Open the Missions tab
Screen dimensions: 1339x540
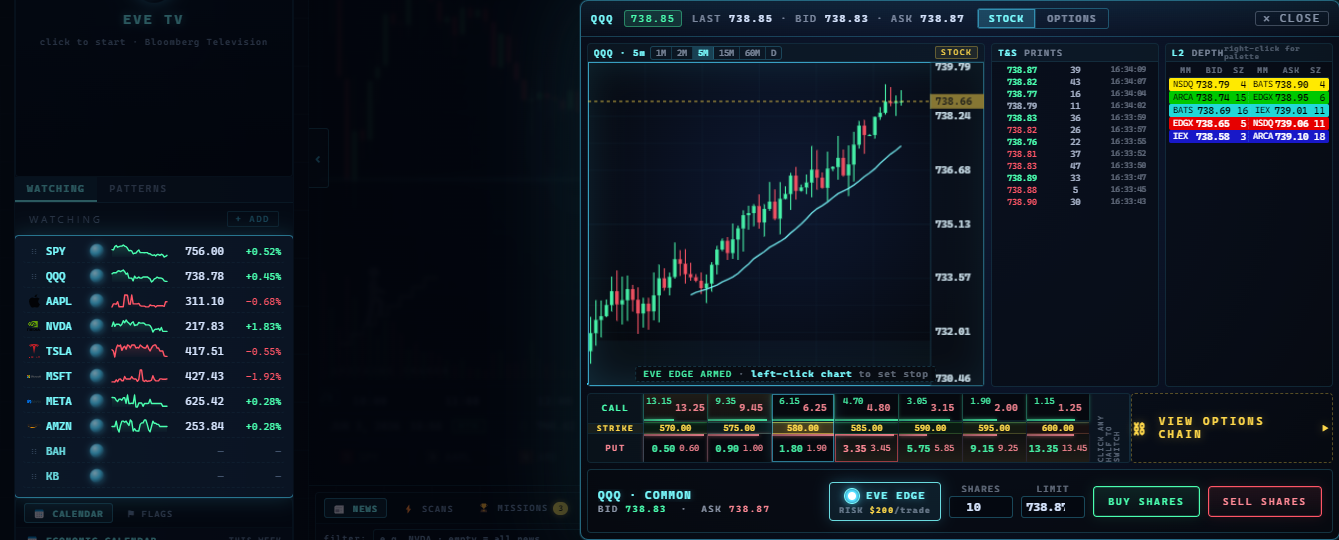pyautogui.click(x=522, y=509)
